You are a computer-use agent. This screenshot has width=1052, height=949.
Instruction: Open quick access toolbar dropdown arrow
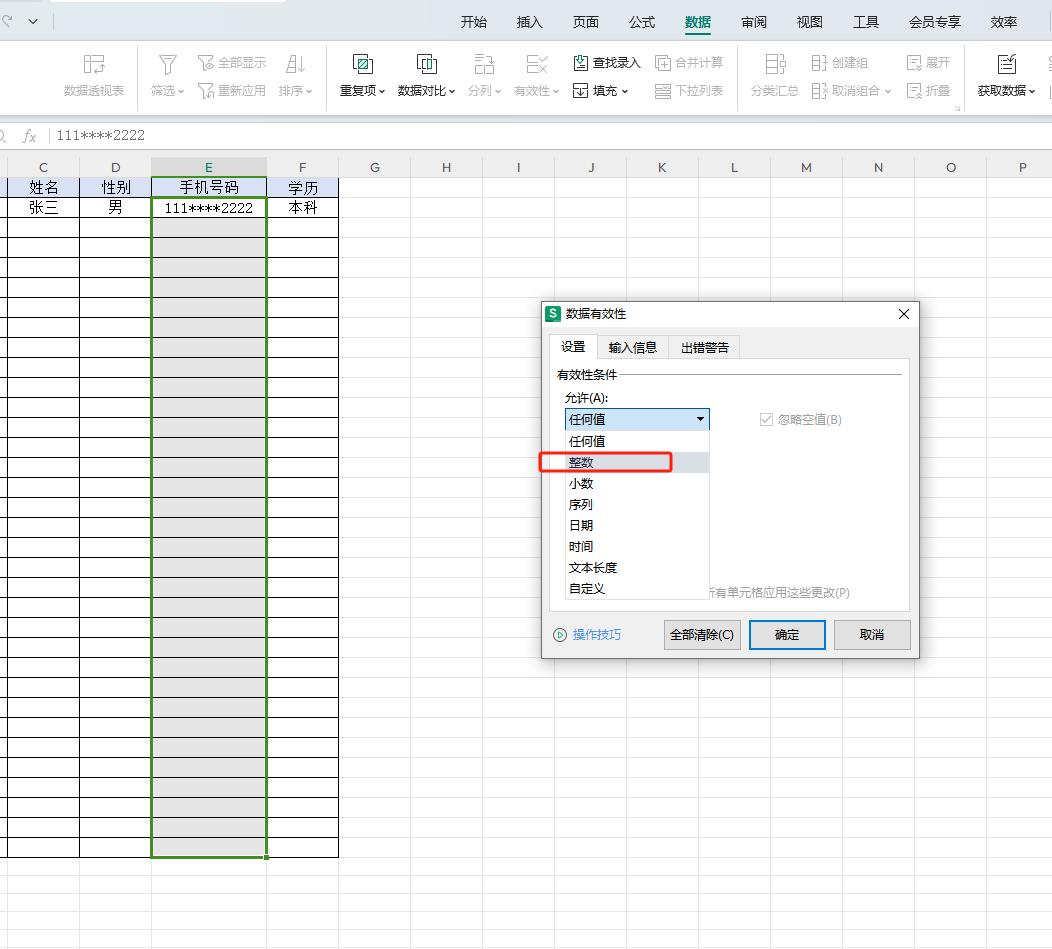coord(33,21)
